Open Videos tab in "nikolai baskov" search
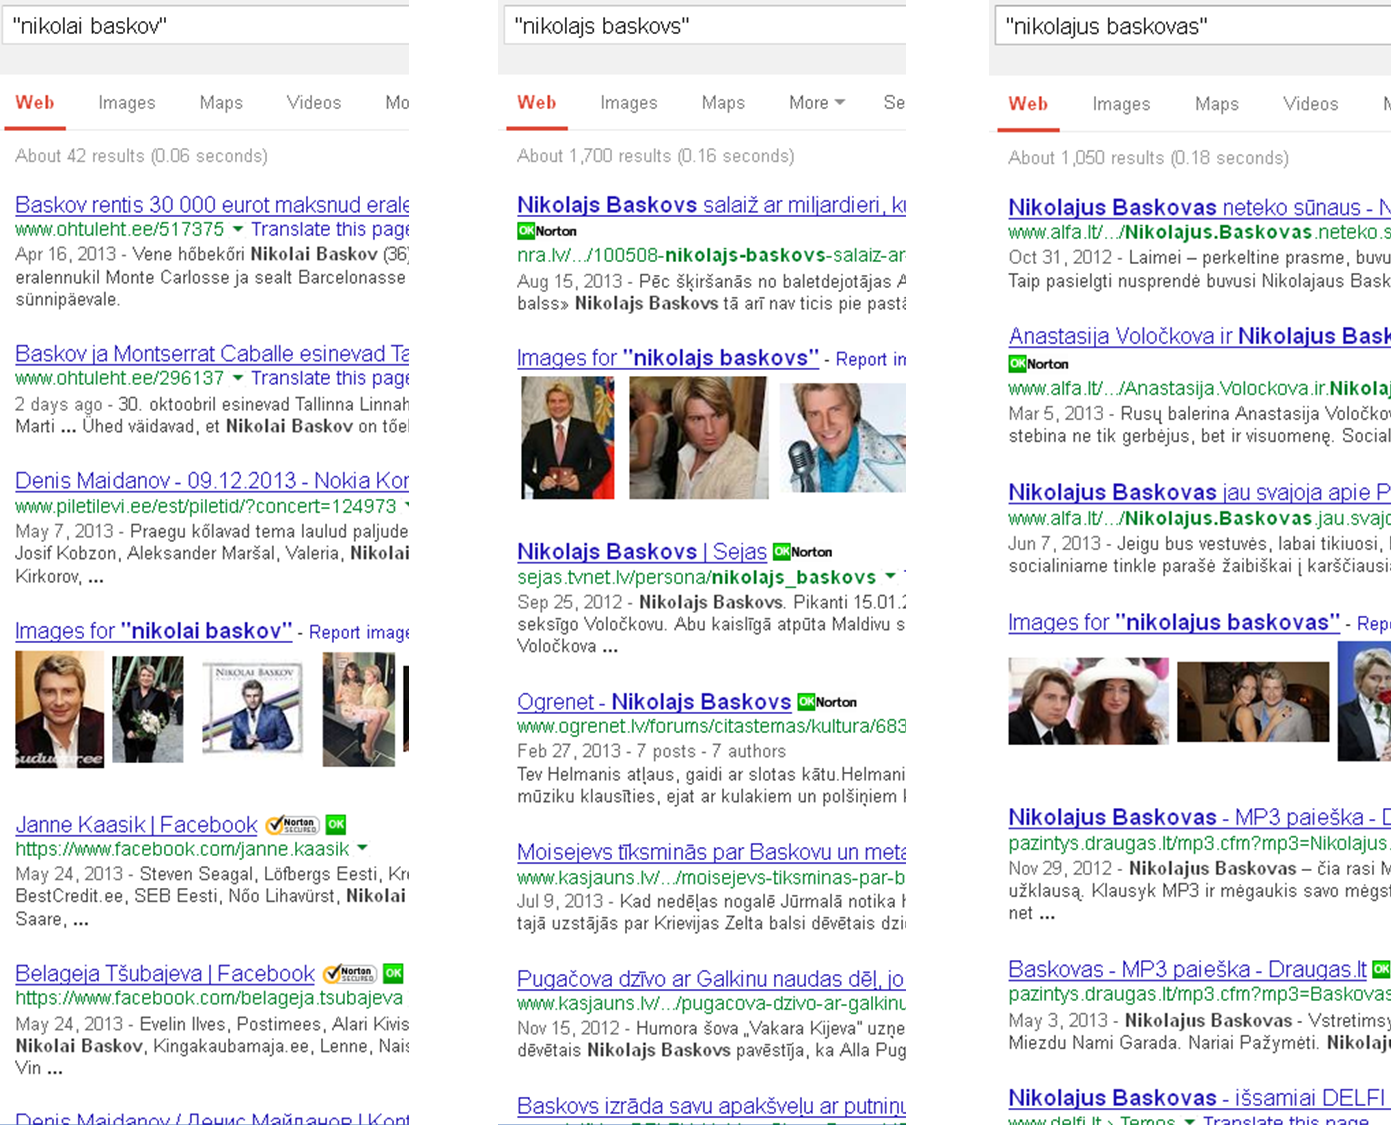 [314, 103]
